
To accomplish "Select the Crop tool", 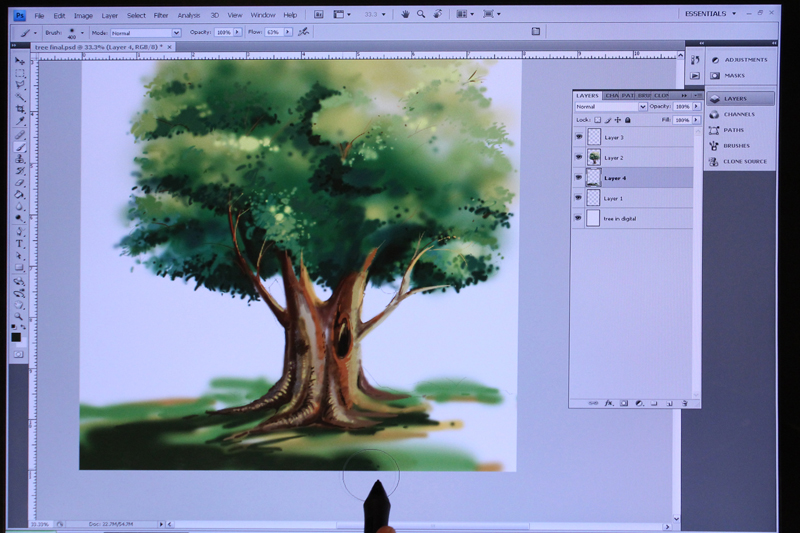I will coord(20,109).
